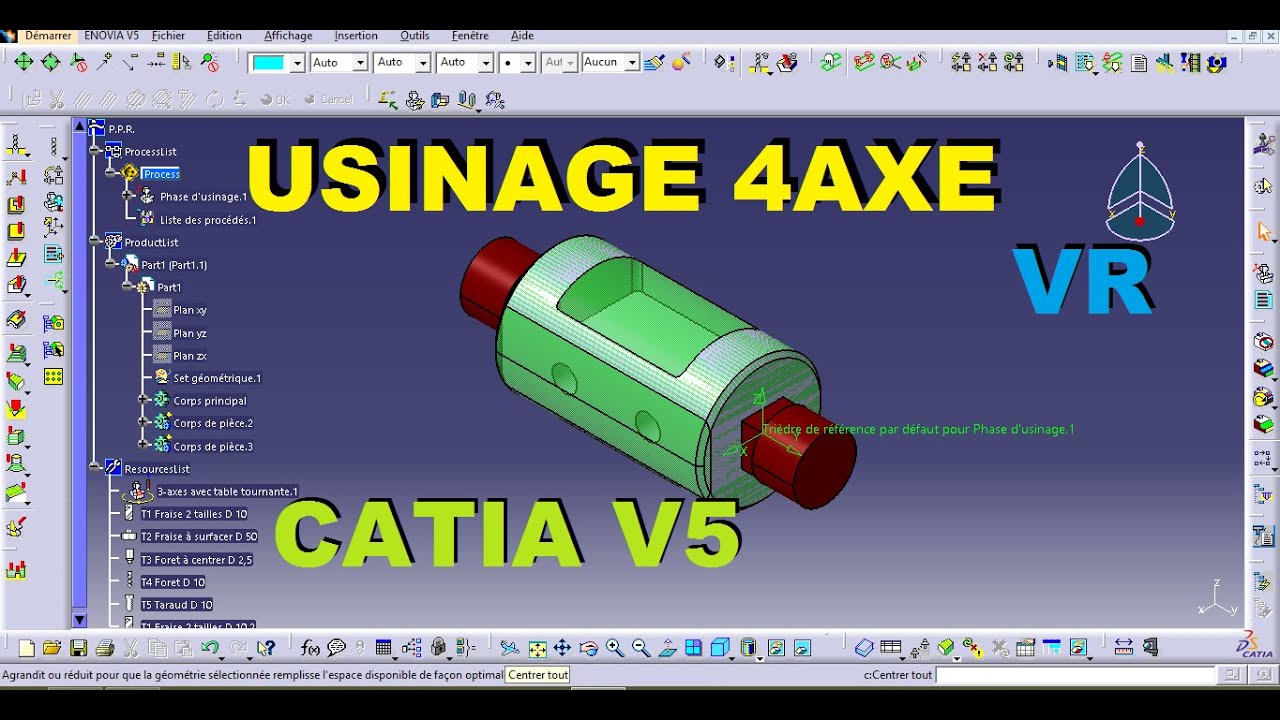The image size is (1280, 720).
Task: Click the Save diskette icon
Action: coord(78,648)
